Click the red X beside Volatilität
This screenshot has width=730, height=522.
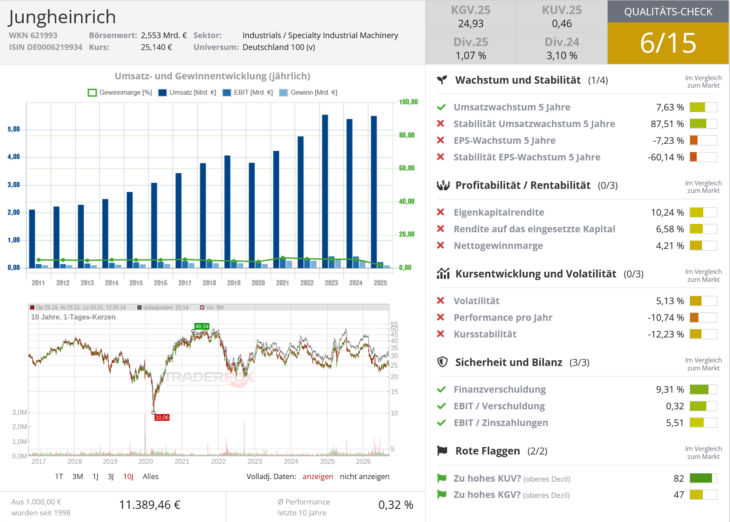tap(440, 301)
